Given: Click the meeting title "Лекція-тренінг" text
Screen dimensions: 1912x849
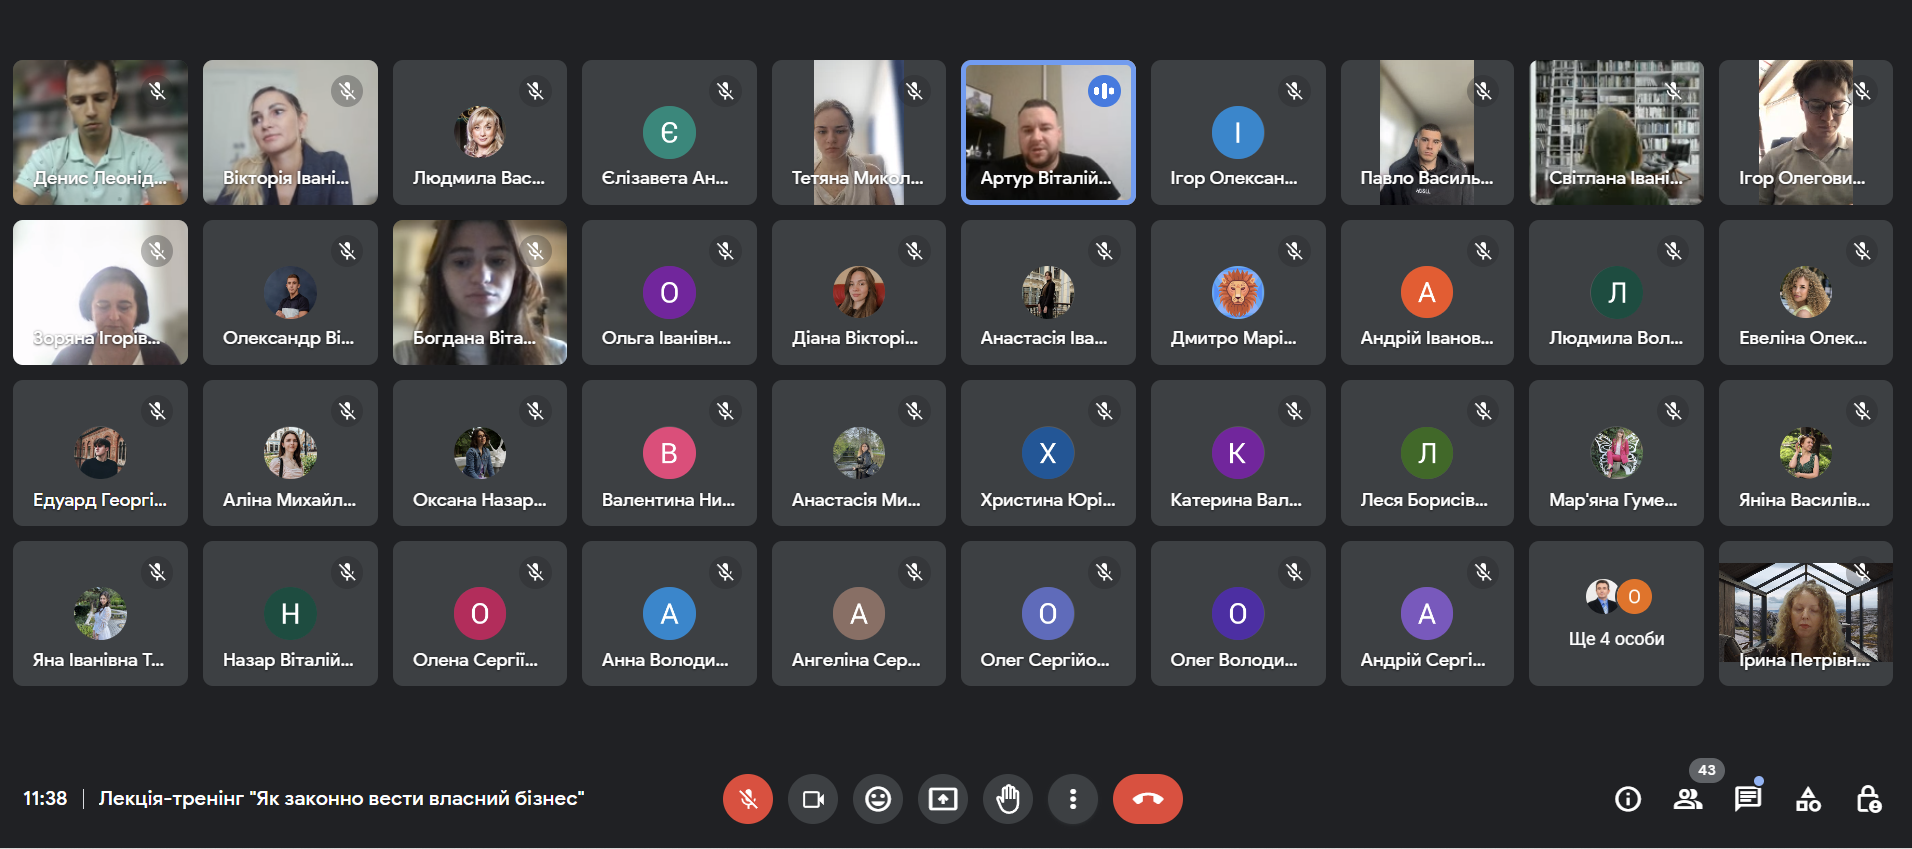Looking at the screenshot, I should (341, 799).
